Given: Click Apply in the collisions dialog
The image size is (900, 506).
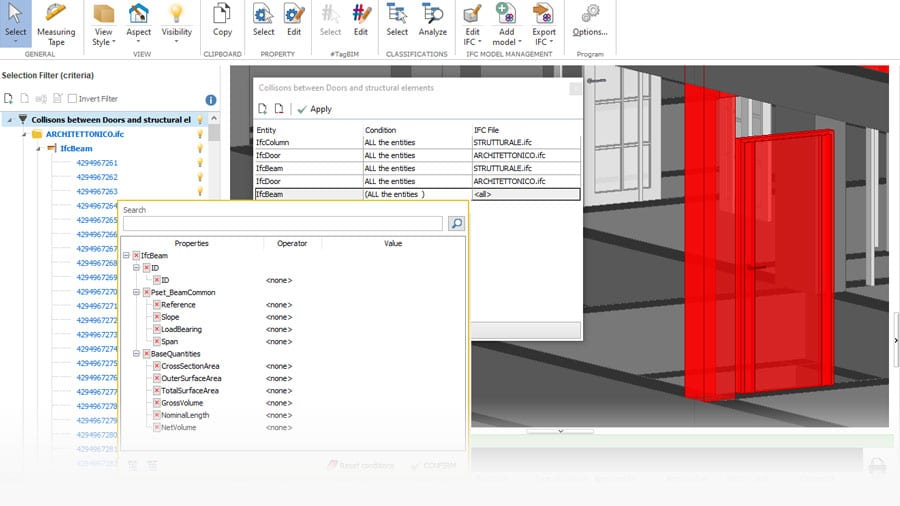Looking at the screenshot, I should [315, 109].
